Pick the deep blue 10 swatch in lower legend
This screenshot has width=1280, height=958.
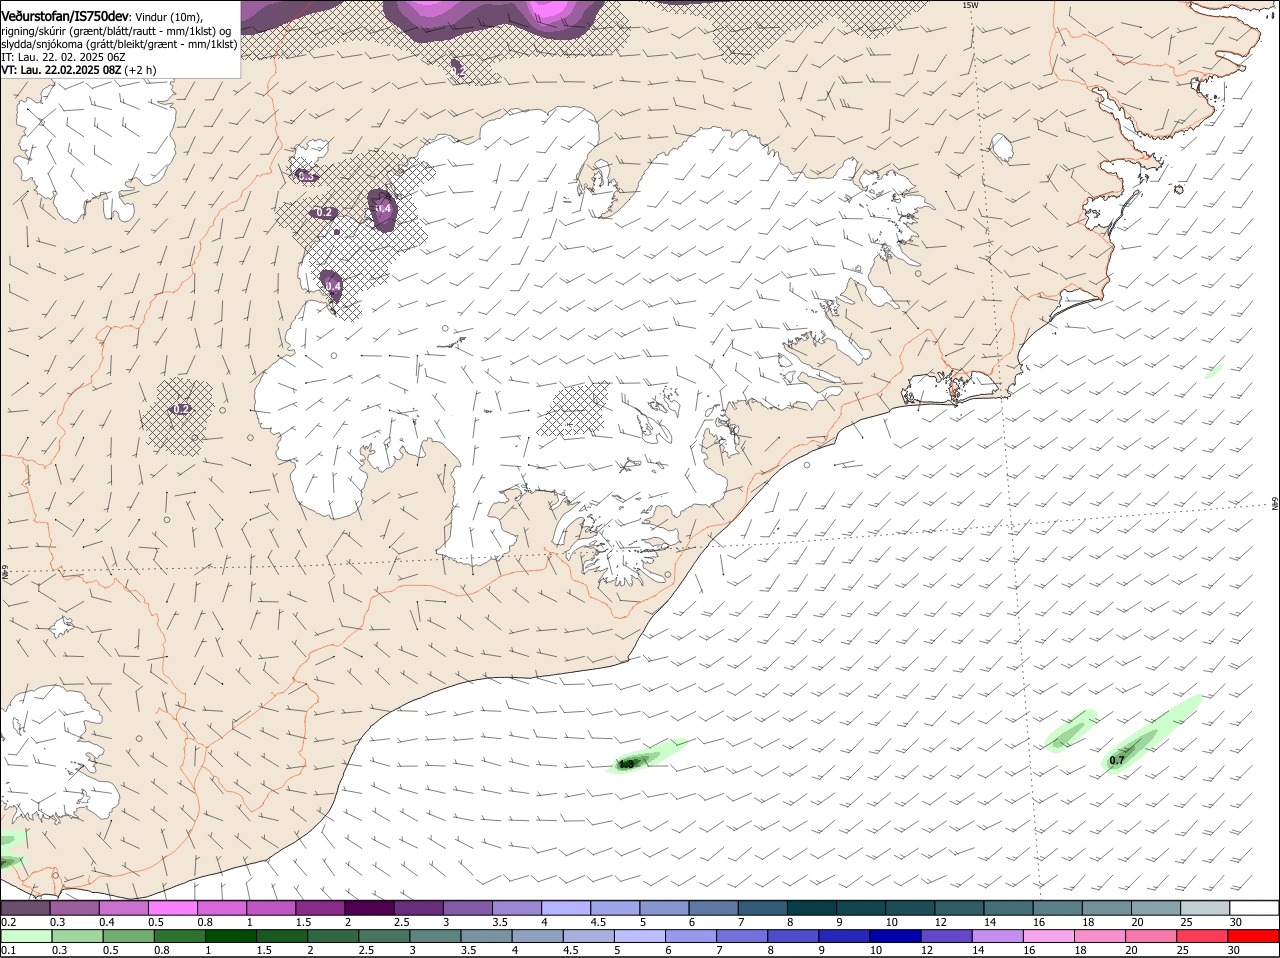pyautogui.click(x=894, y=936)
